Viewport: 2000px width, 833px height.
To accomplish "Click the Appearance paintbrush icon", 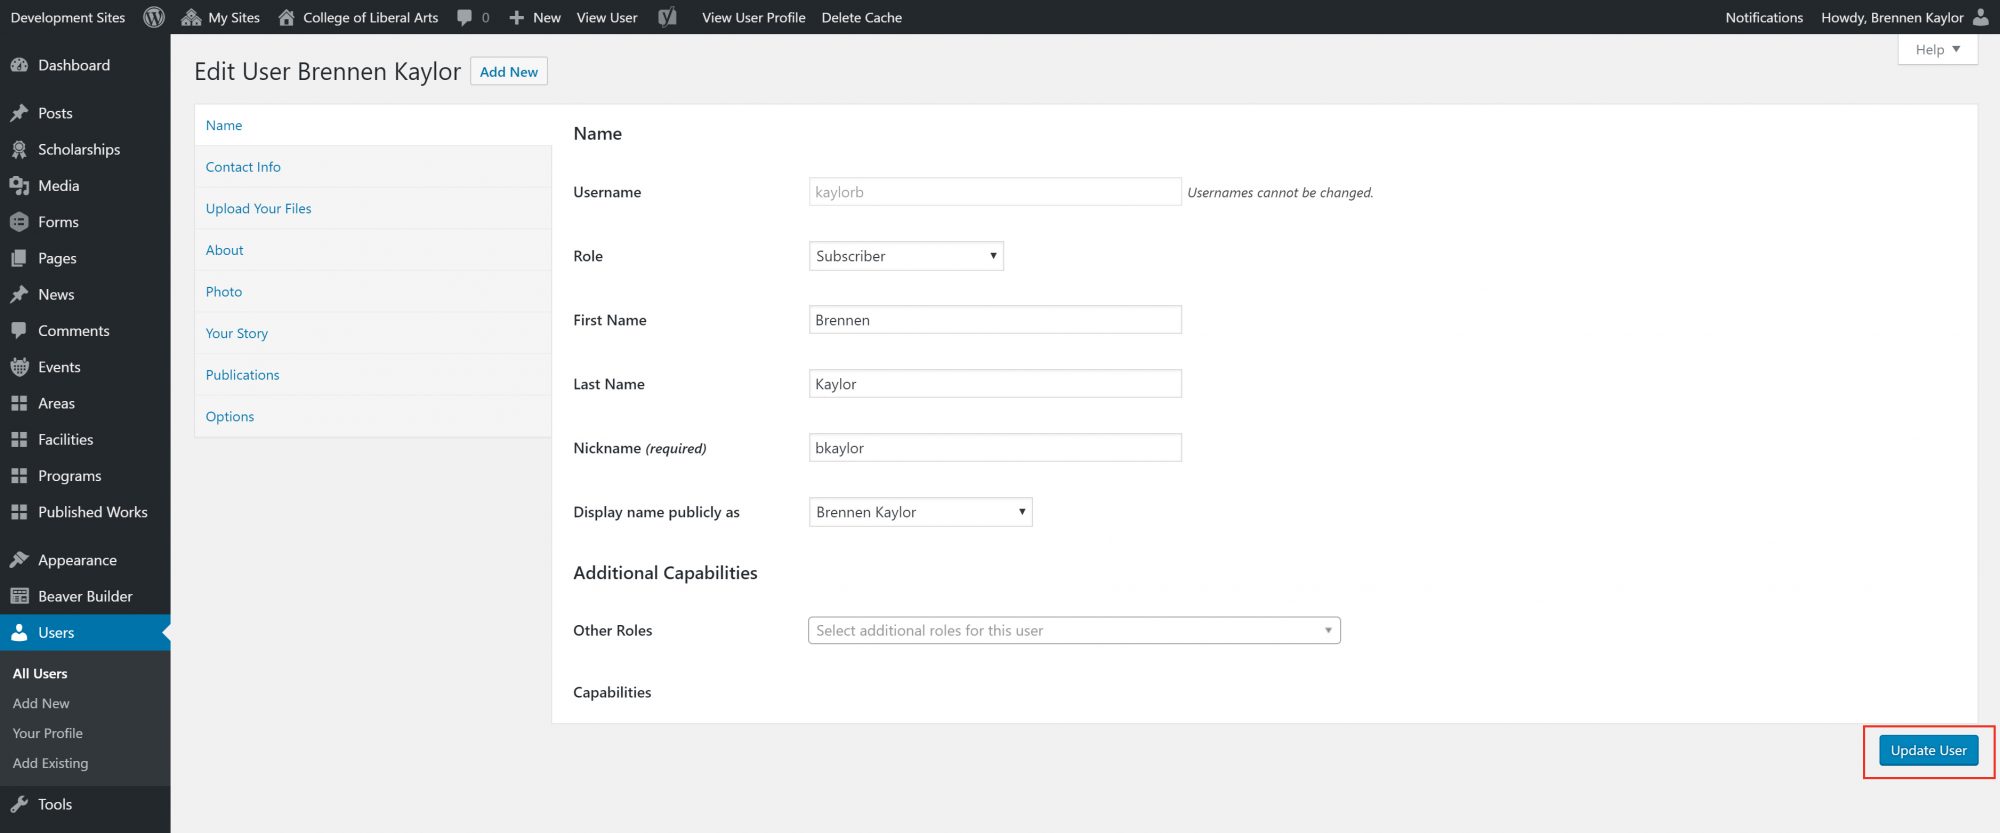I will pyautogui.click(x=19, y=560).
